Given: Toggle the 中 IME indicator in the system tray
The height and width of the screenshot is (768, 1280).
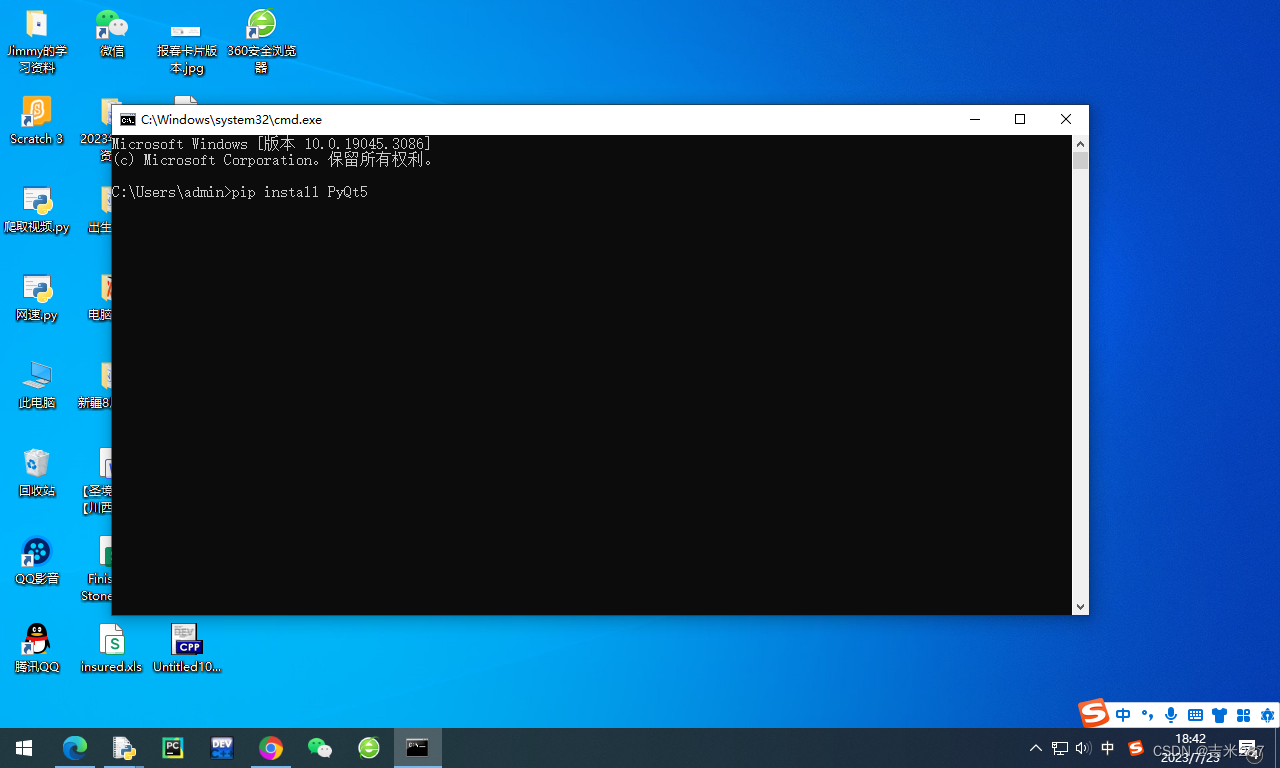Looking at the screenshot, I should pyautogui.click(x=1108, y=748).
